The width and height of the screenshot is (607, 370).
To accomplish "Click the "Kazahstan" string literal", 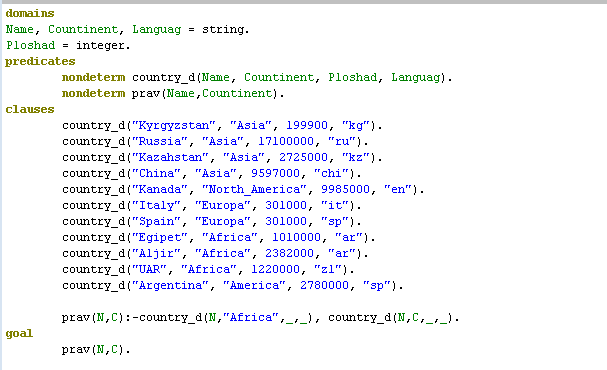I will (x=170, y=158).
